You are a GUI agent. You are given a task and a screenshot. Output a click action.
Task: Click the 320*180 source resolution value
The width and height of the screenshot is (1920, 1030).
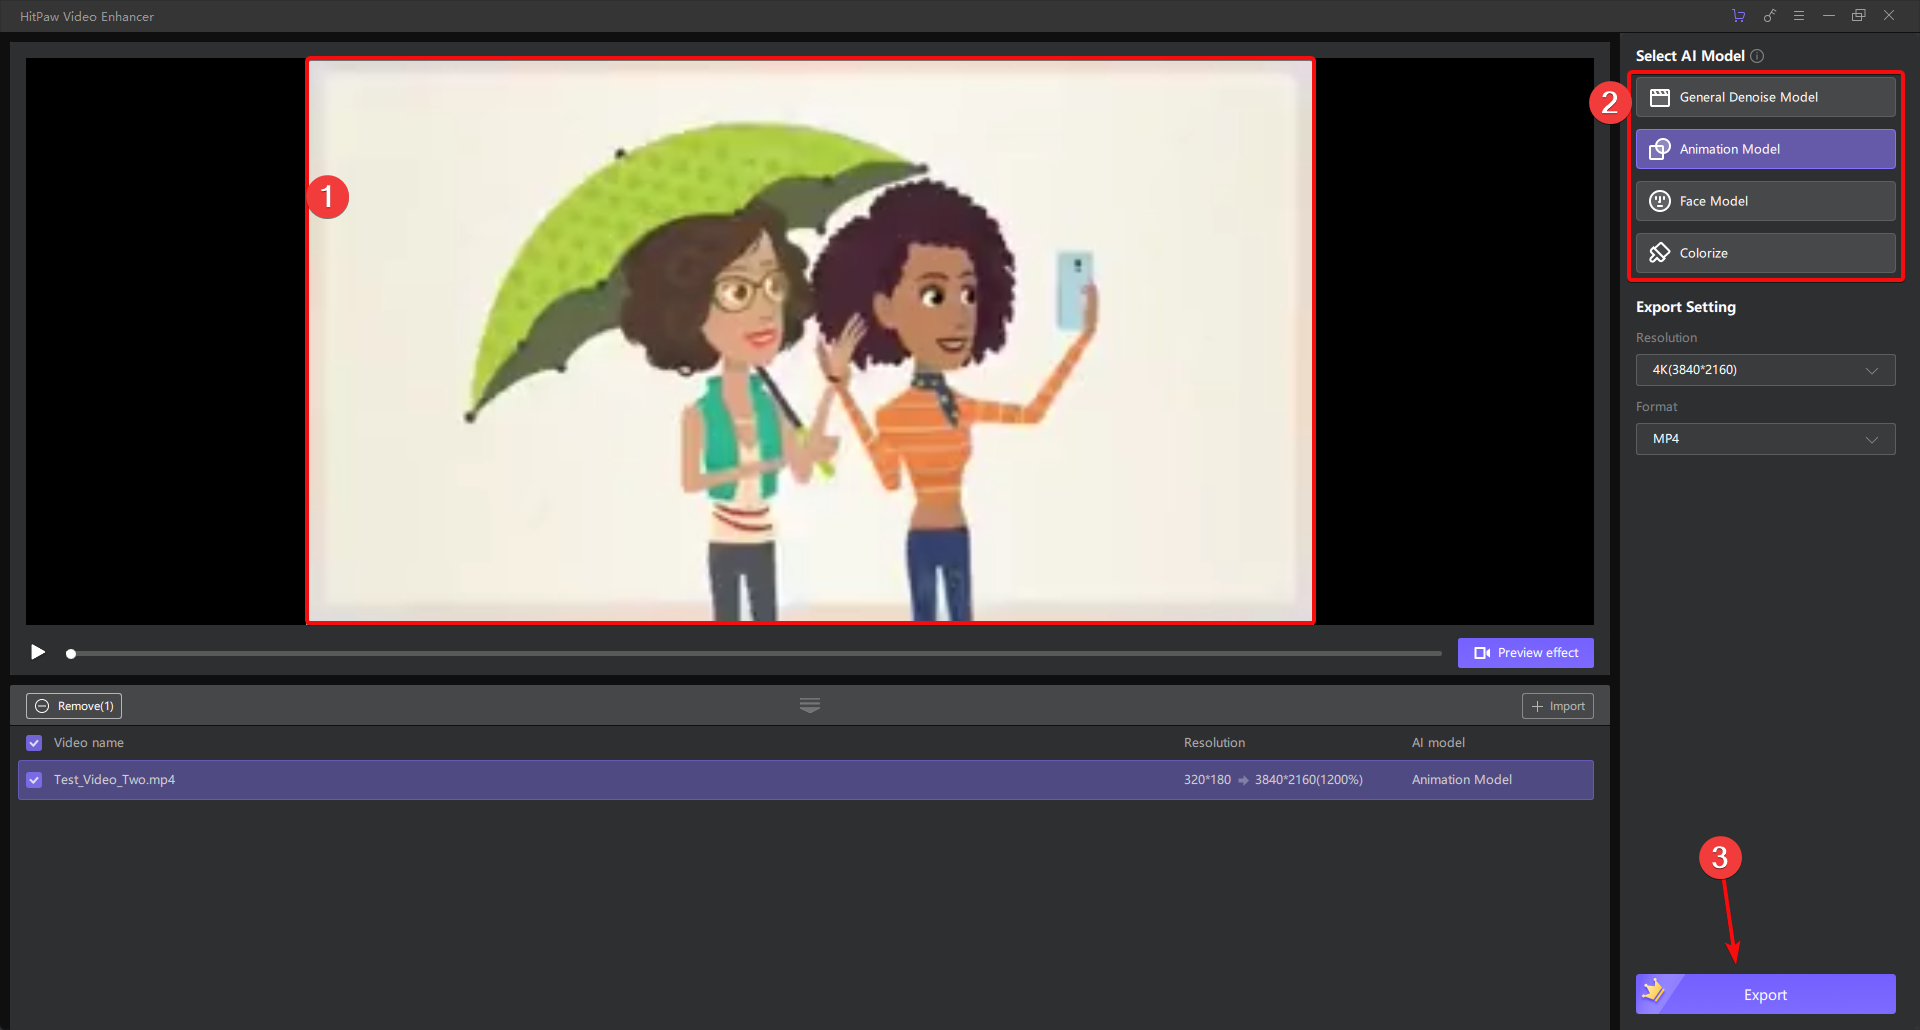(x=1207, y=780)
